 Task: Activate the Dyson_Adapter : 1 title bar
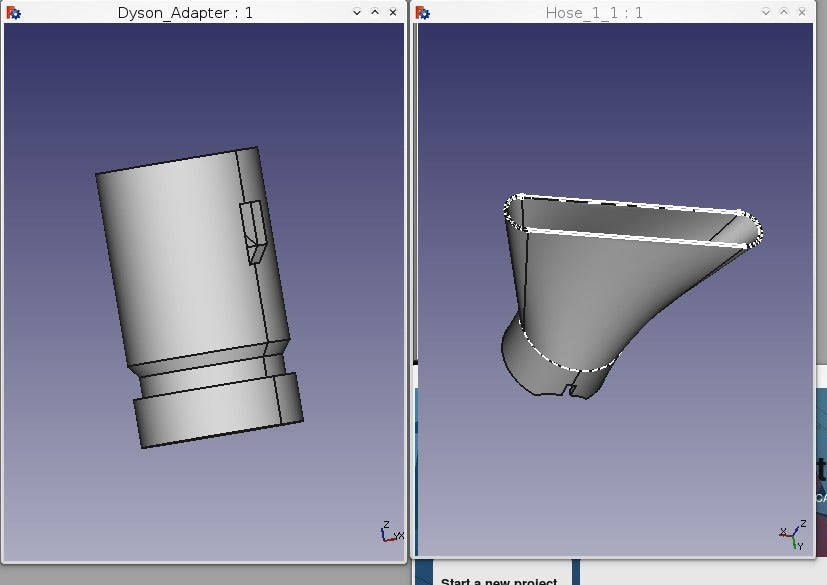click(185, 13)
